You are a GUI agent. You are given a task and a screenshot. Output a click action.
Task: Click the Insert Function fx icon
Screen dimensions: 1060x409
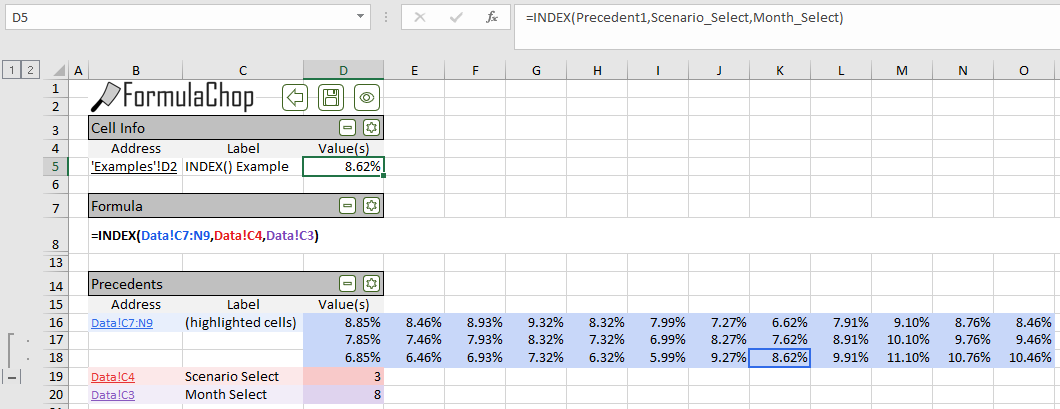(491, 17)
